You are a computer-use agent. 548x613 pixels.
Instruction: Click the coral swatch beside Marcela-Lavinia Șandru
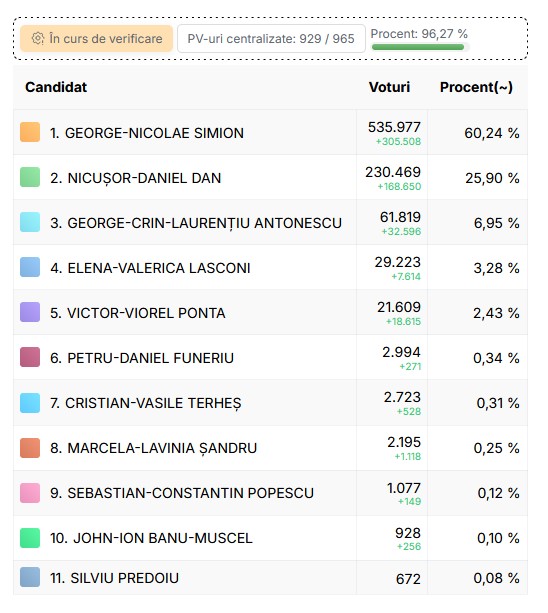click(30, 448)
